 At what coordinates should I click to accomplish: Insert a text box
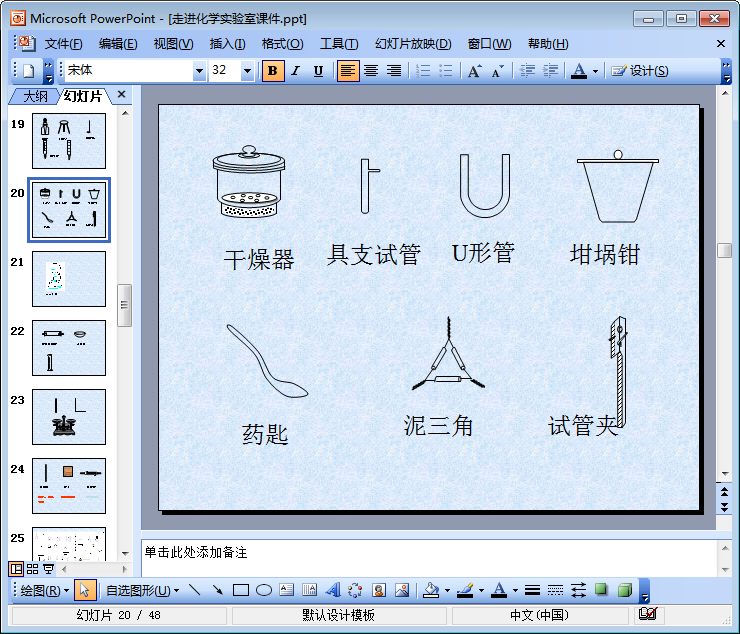click(x=286, y=590)
